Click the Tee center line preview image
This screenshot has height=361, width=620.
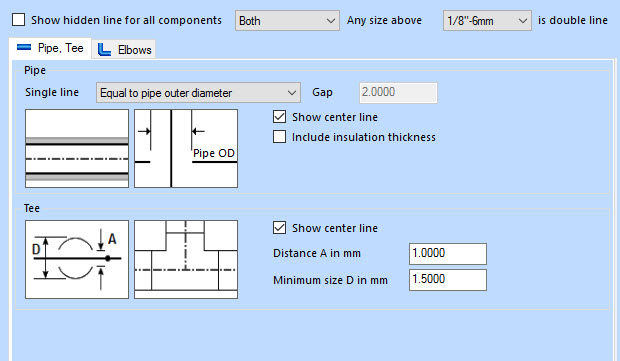pyautogui.click(x=186, y=259)
